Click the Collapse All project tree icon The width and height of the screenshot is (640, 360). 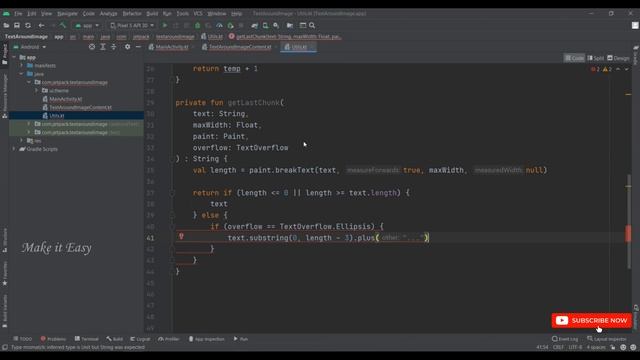(113, 47)
